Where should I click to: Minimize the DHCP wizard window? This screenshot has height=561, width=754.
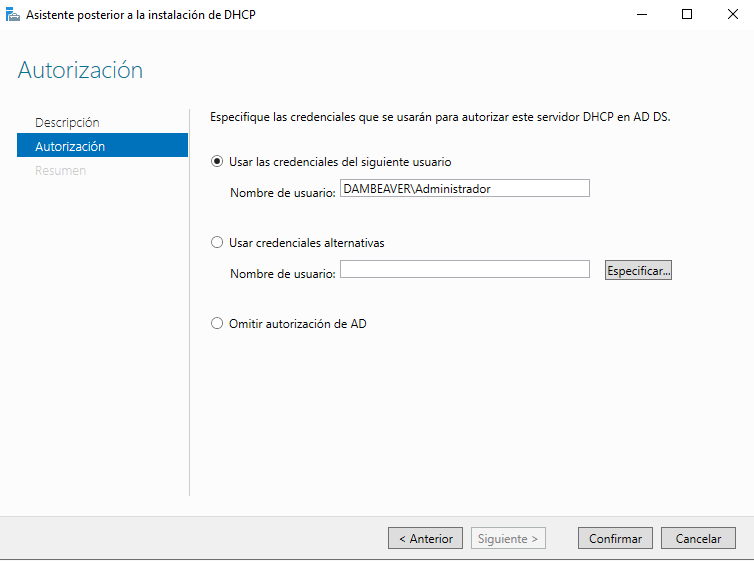(x=642, y=14)
